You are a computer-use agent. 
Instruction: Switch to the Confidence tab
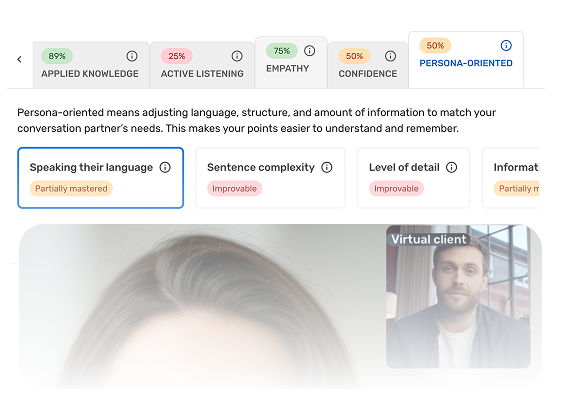point(368,65)
